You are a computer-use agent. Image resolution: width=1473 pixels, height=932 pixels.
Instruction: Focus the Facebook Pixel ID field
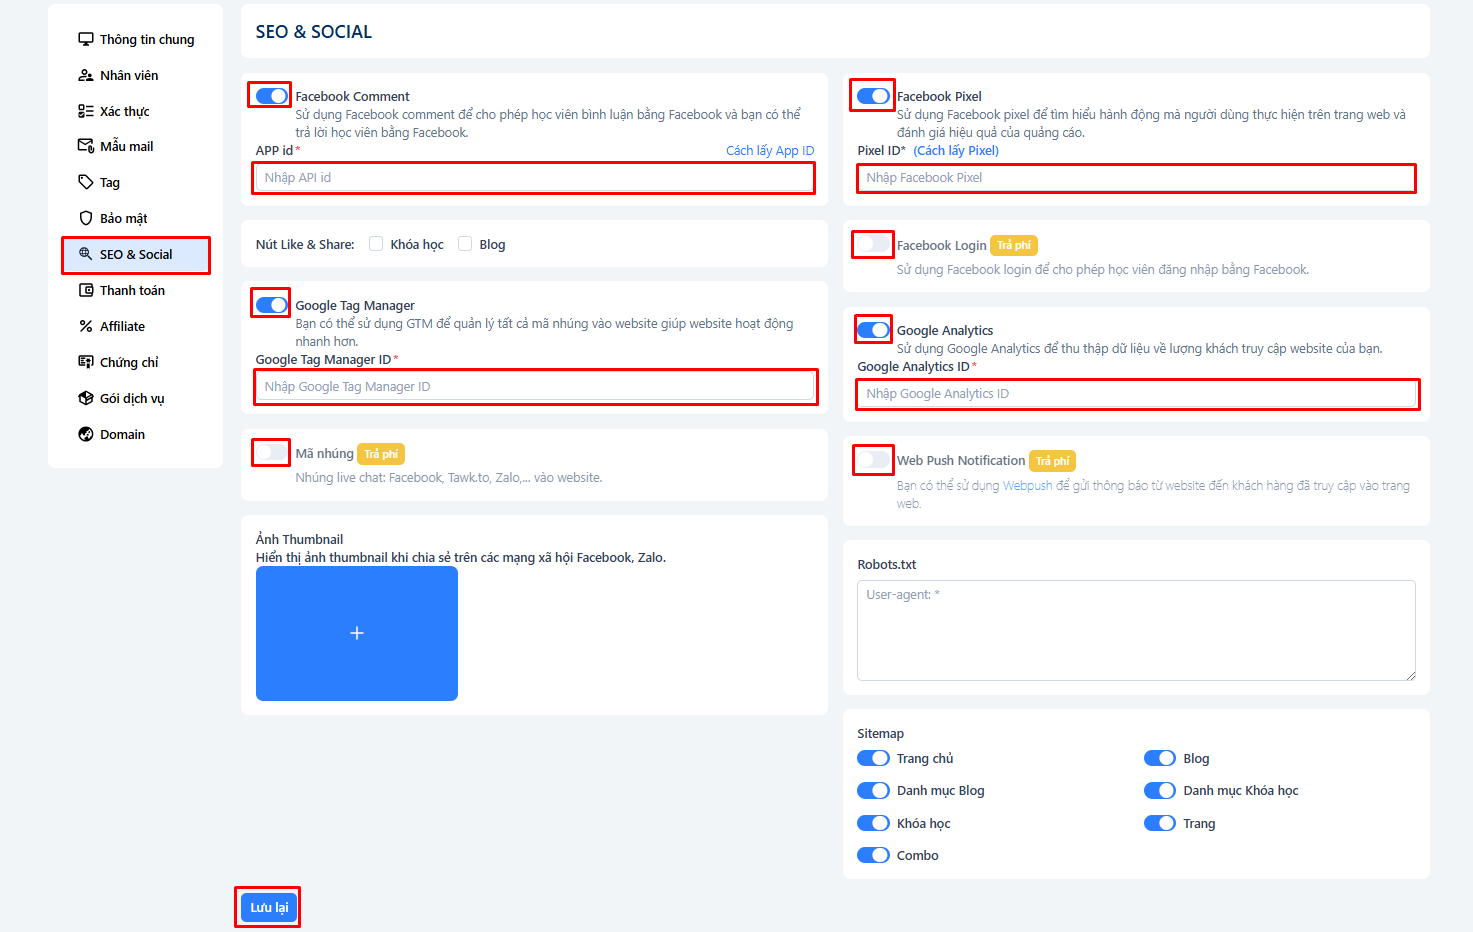1136,177
